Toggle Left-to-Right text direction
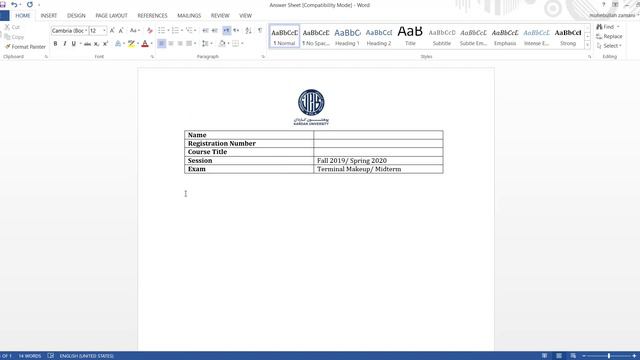Viewport: 640px width, 360px height. [x=227, y=31]
